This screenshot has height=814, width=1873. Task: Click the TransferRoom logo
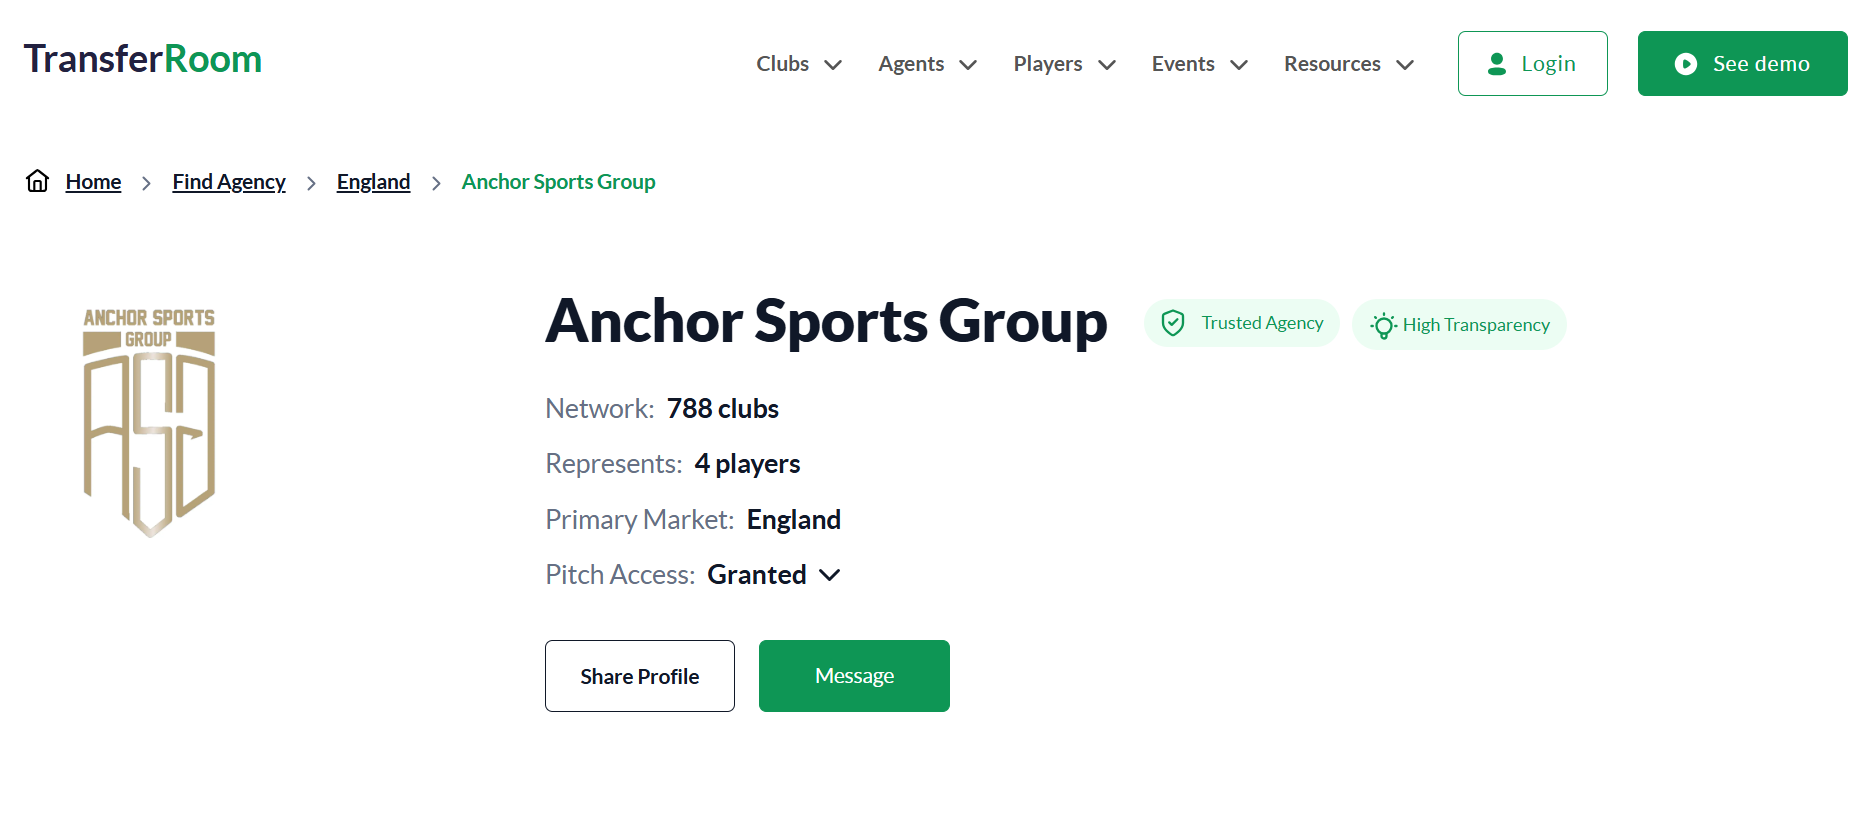[143, 60]
